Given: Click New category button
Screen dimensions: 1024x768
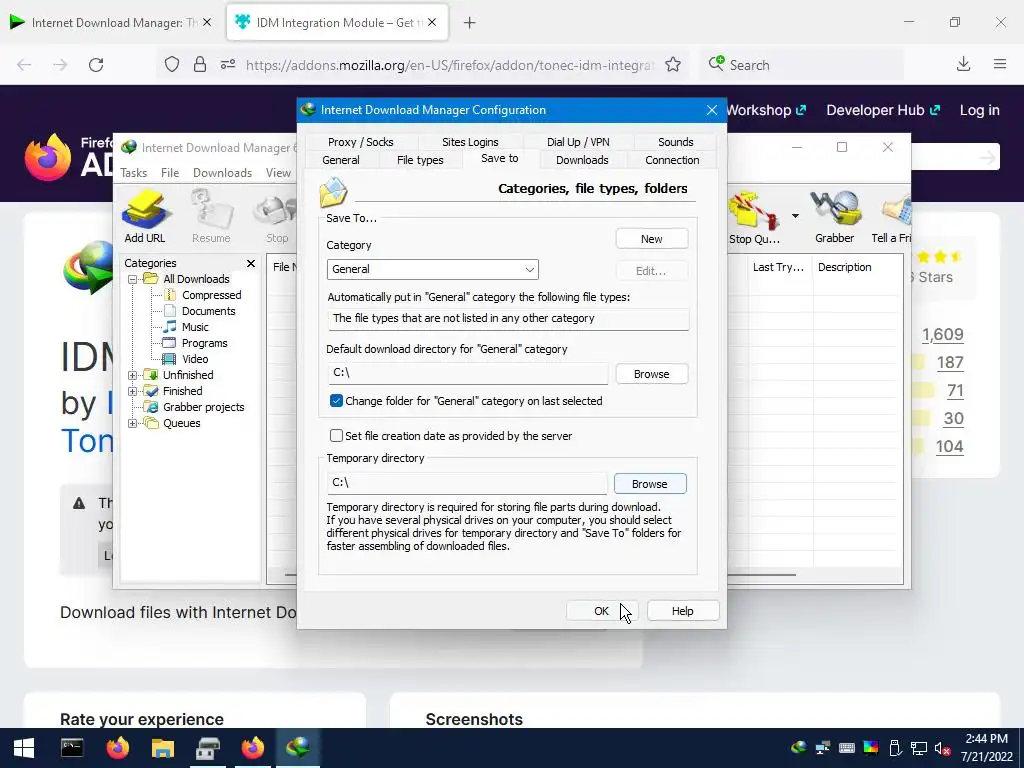Looking at the screenshot, I should (652, 239).
